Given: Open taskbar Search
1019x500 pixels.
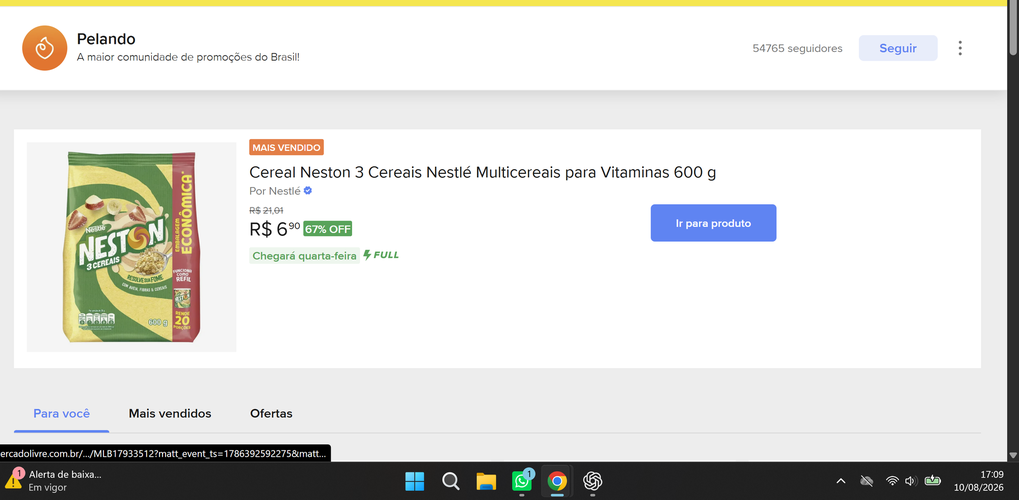Looking at the screenshot, I should [x=450, y=481].
